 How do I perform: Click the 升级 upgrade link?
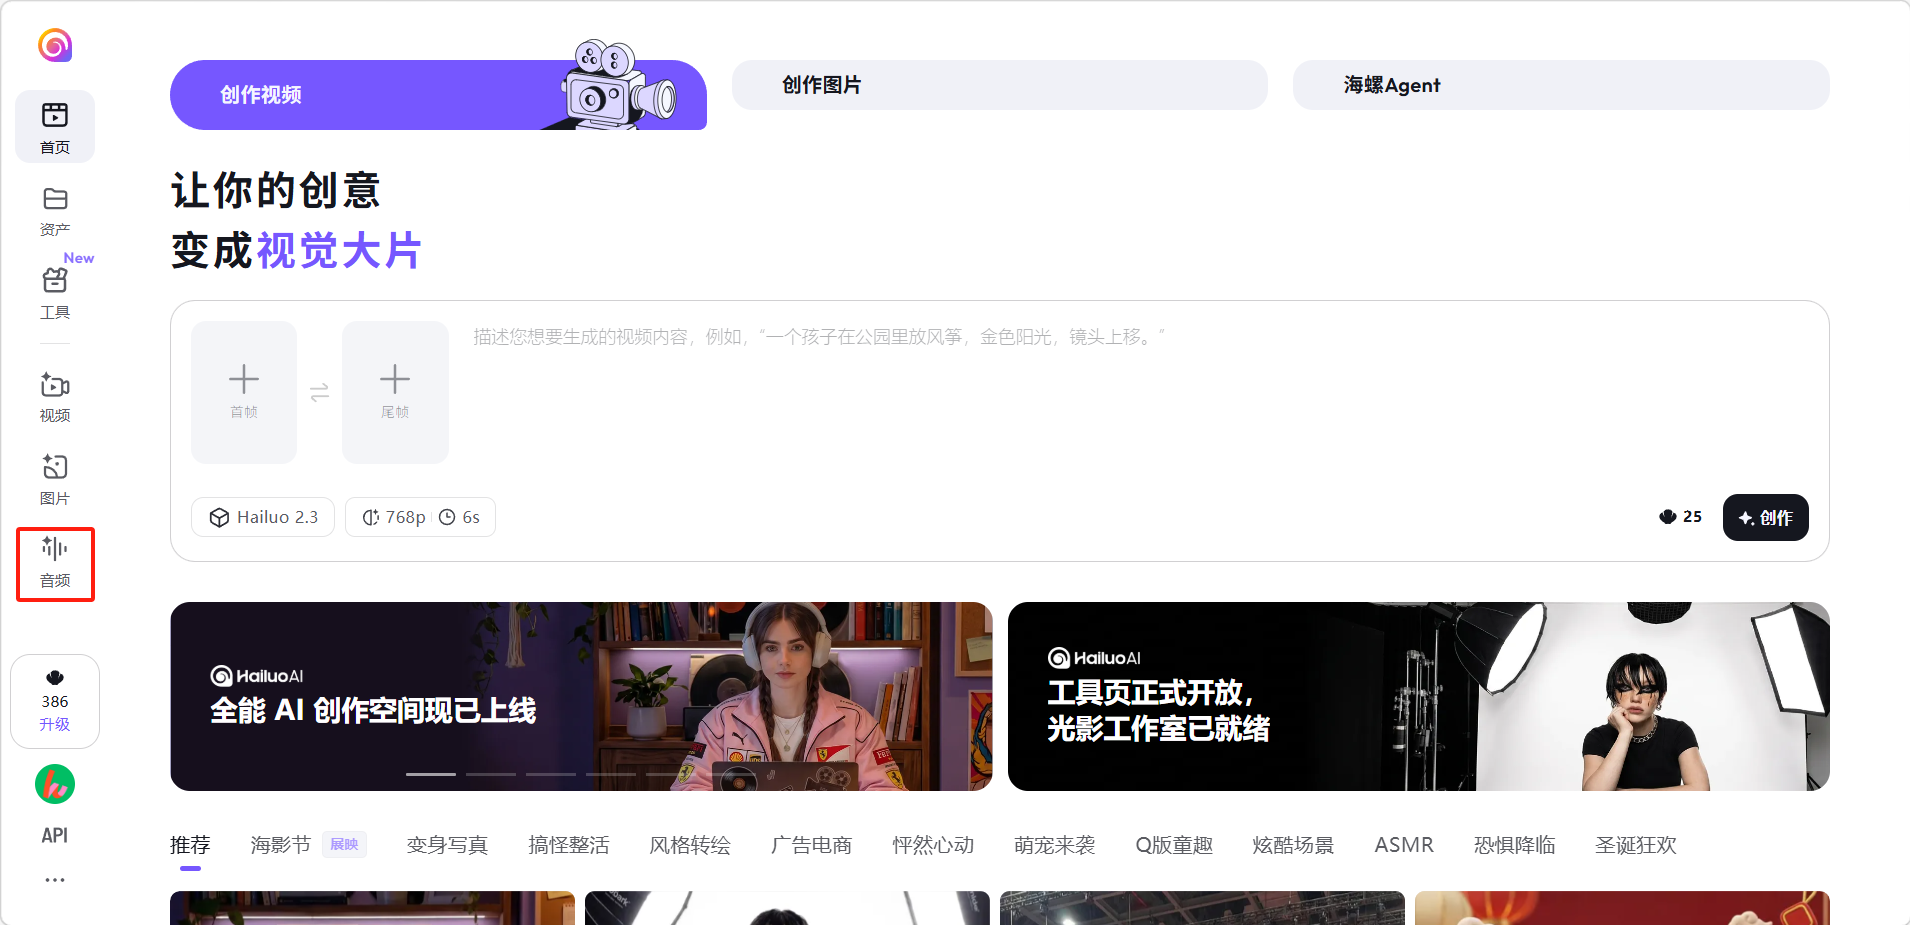[55, 724]
